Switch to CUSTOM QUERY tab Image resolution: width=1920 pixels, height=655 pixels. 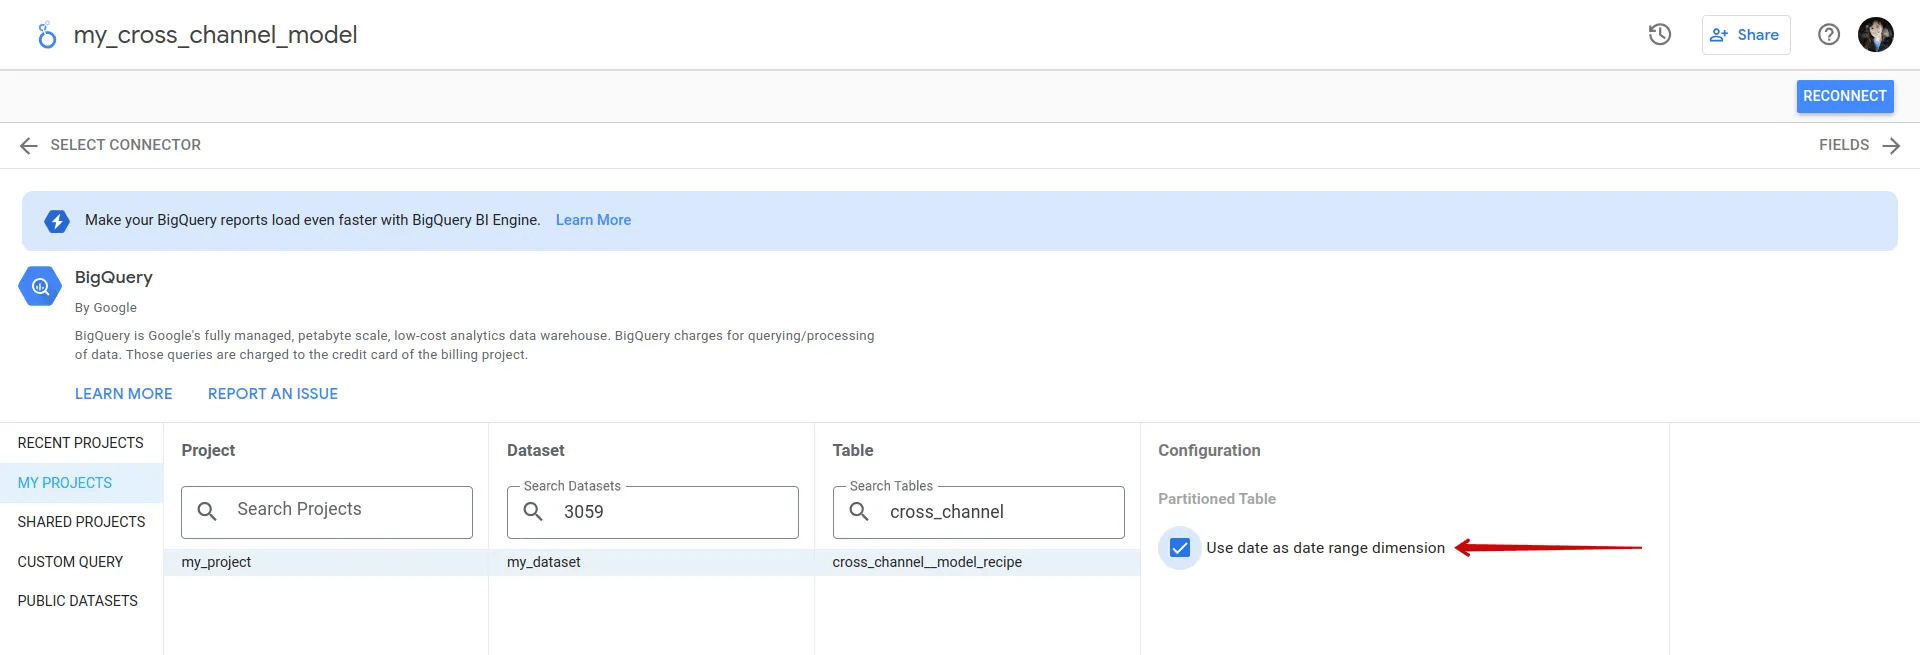click(x=81, y=562)
